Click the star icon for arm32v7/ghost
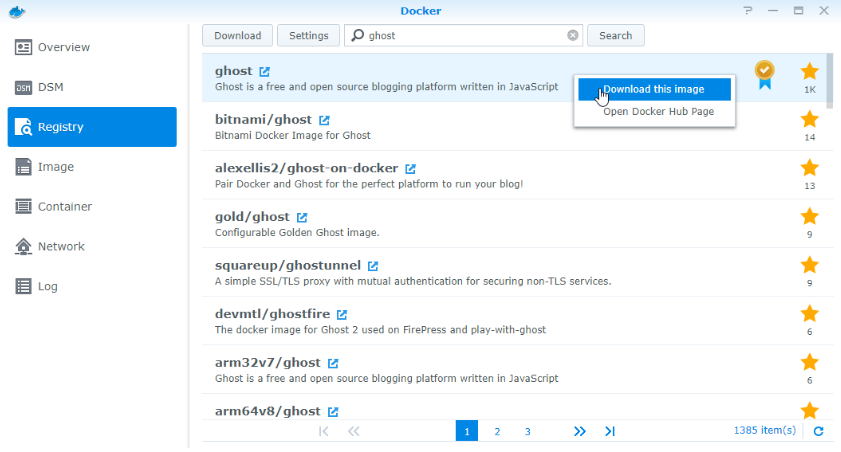The width and height of the screenshot is (841, 452). click(x=809, y=362)
